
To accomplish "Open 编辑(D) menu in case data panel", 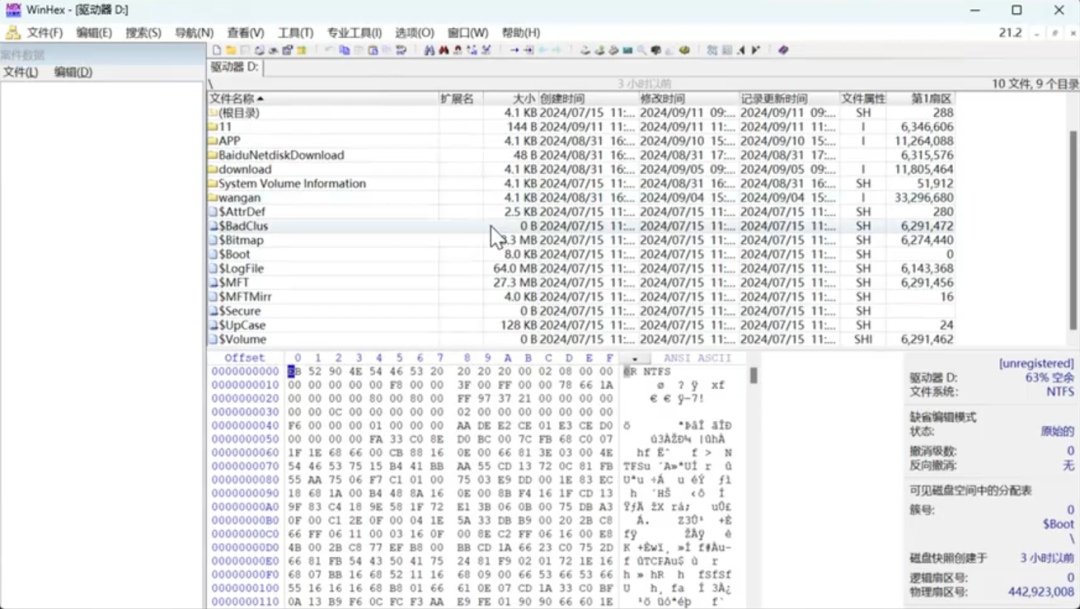I will tap(73, 72).
